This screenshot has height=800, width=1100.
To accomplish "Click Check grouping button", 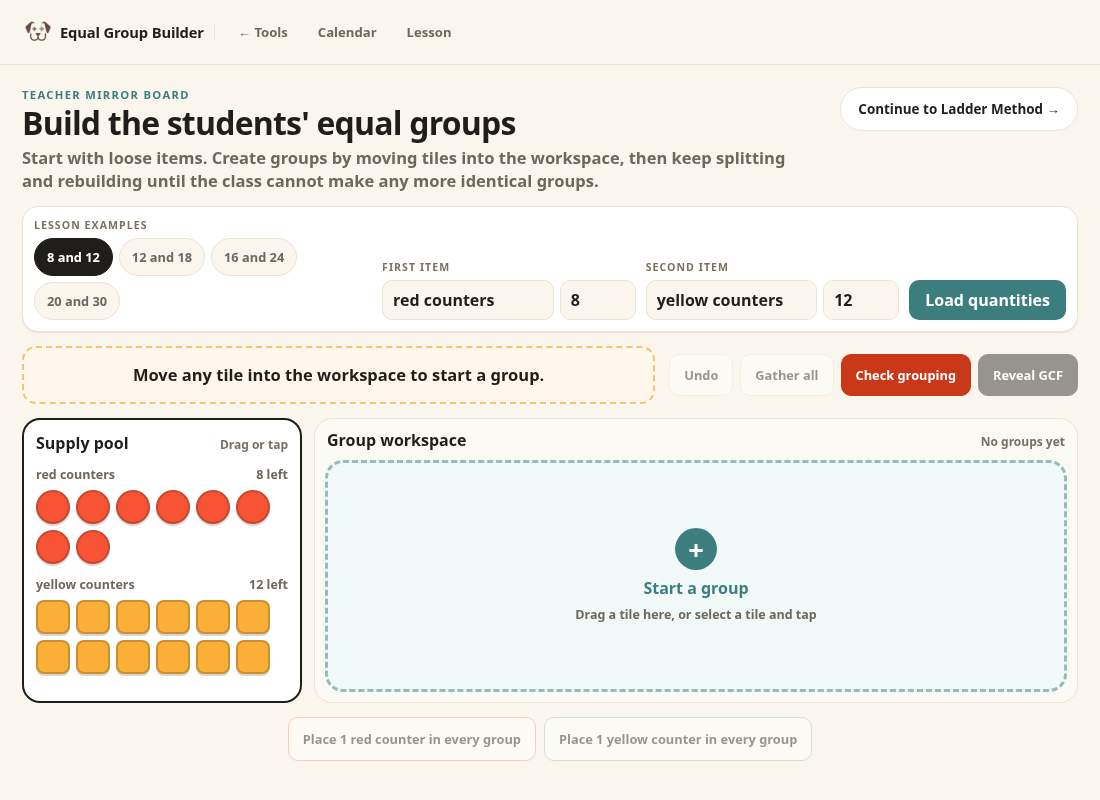I will point(905,375).
